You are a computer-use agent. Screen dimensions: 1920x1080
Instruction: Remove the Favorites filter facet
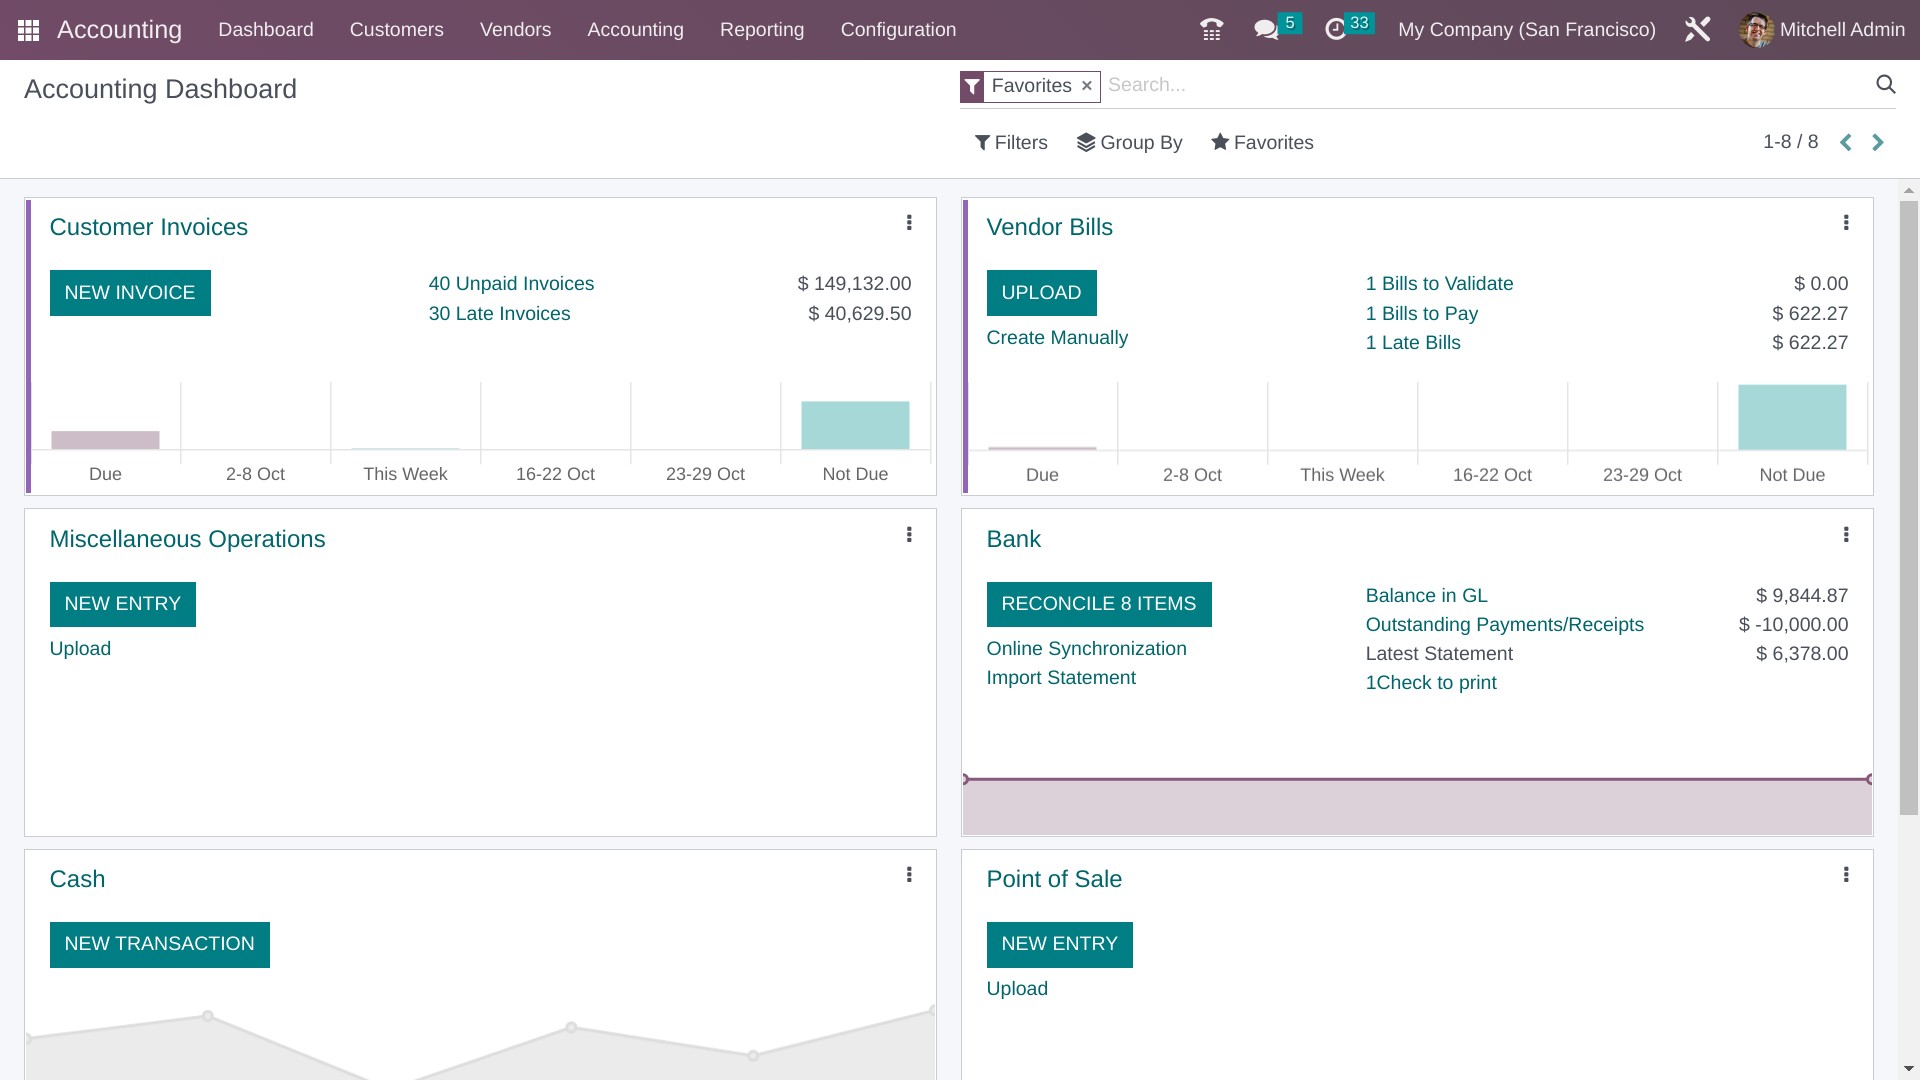[x=1086, y=86]
